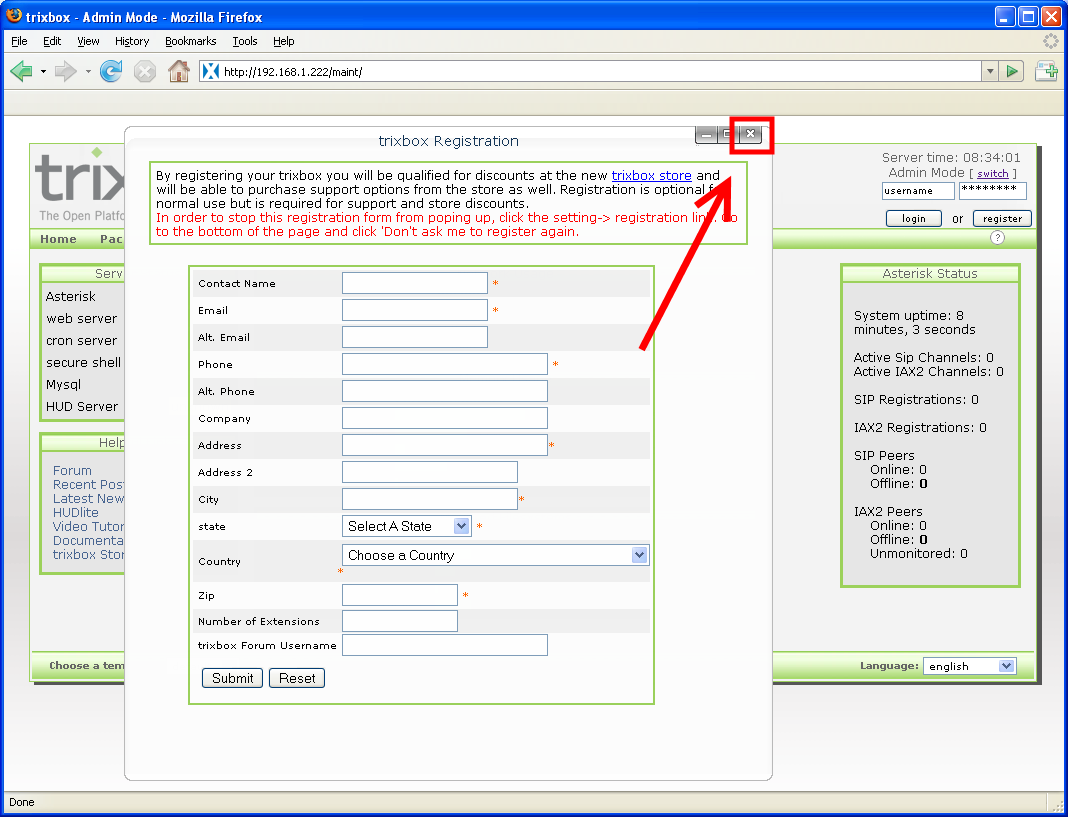
Task: Click the Contact Name field
Action: pyautogui.click(x=415, y=283)
